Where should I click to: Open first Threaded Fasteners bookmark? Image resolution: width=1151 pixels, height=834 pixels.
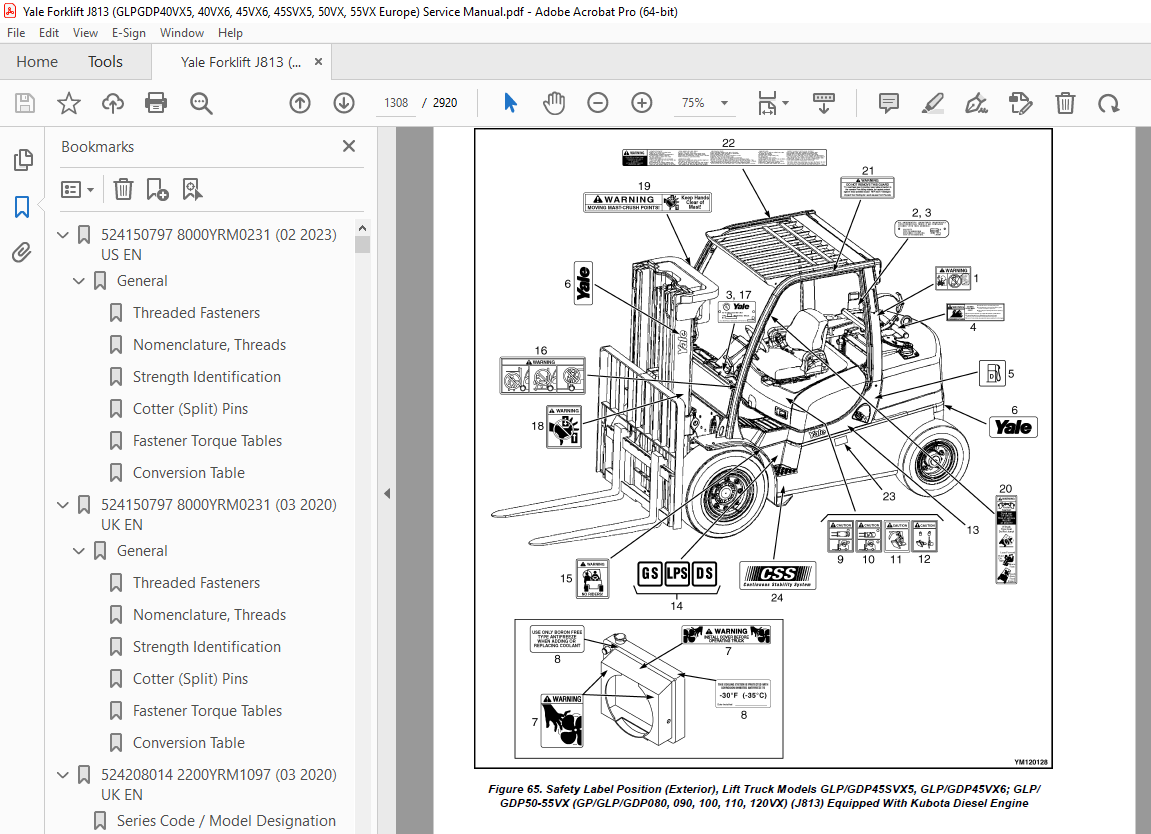(196, 313)
